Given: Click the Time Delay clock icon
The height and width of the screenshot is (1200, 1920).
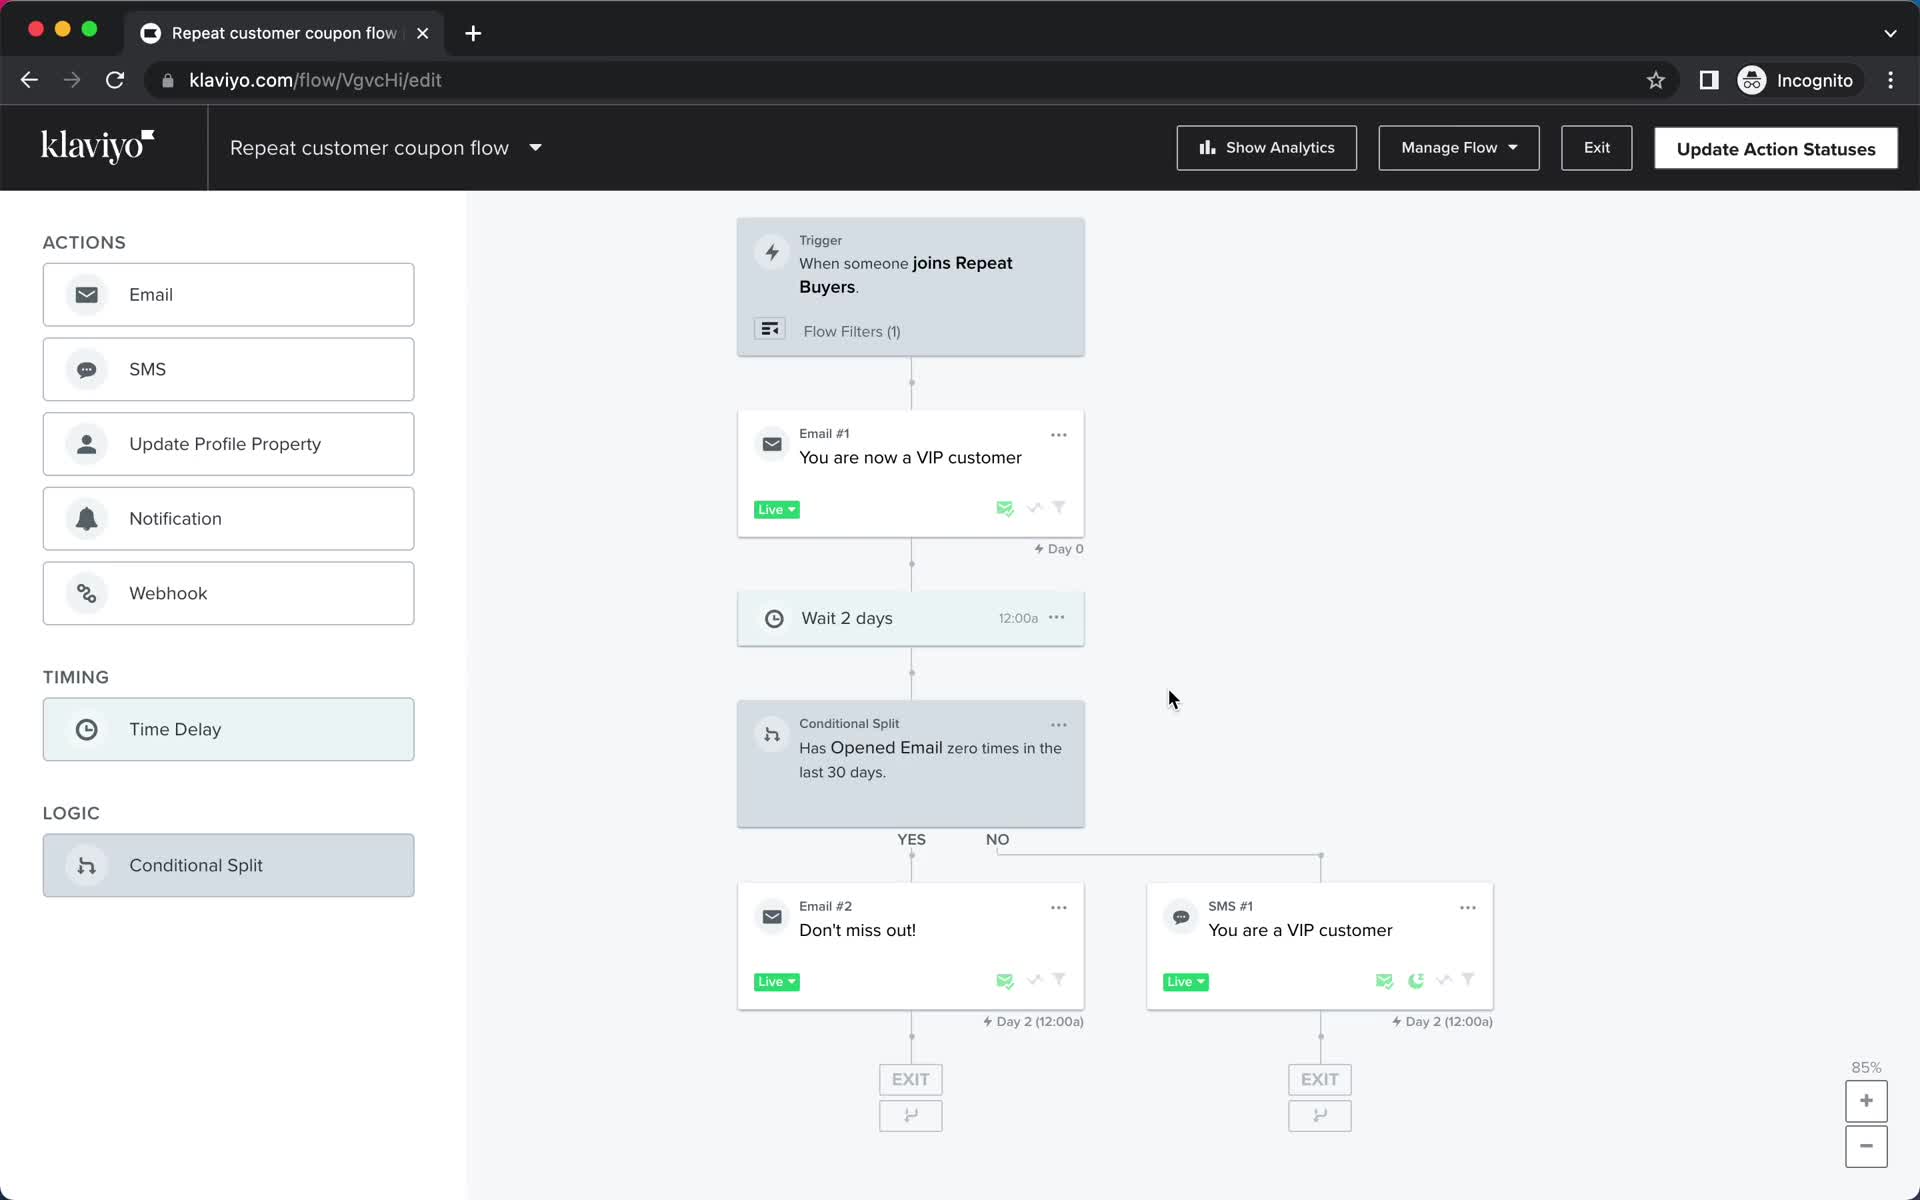Looking at the screenshot, I should pyautogui.click(x=87, y=730).
